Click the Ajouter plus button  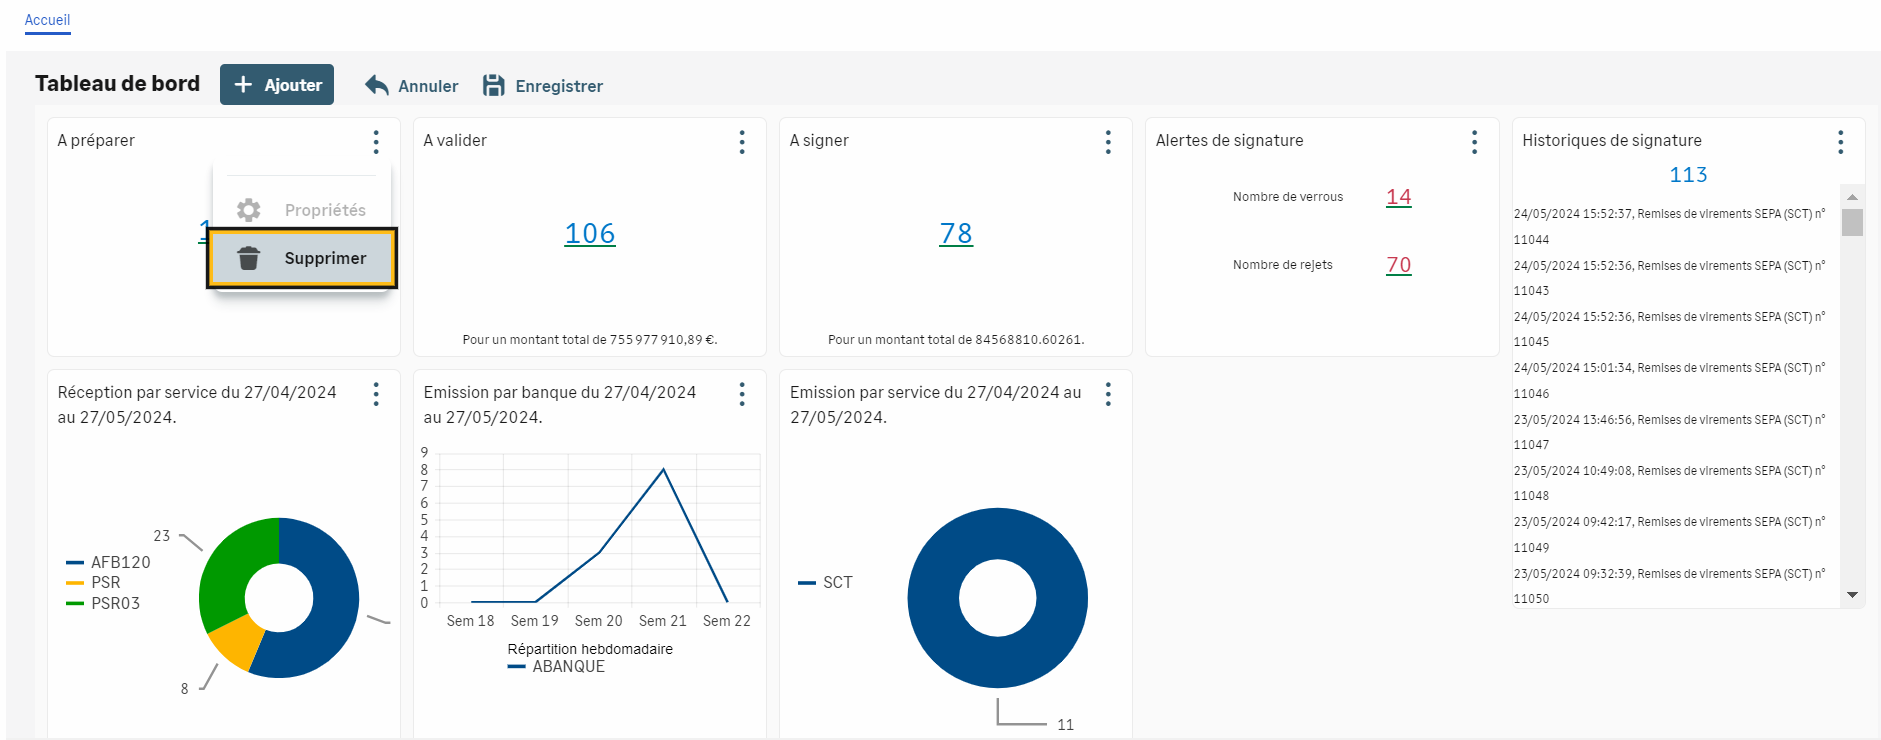[277, 85]
